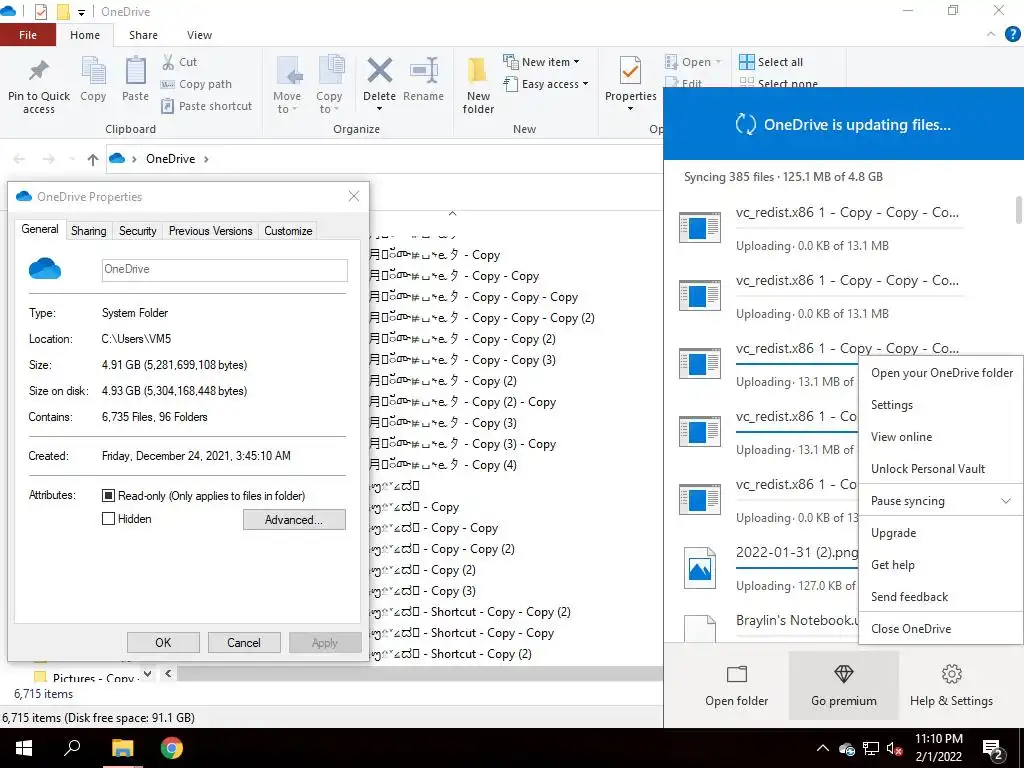Click the Windows Start button
This screenshot has height=768, width=1024.
point(24,748)
